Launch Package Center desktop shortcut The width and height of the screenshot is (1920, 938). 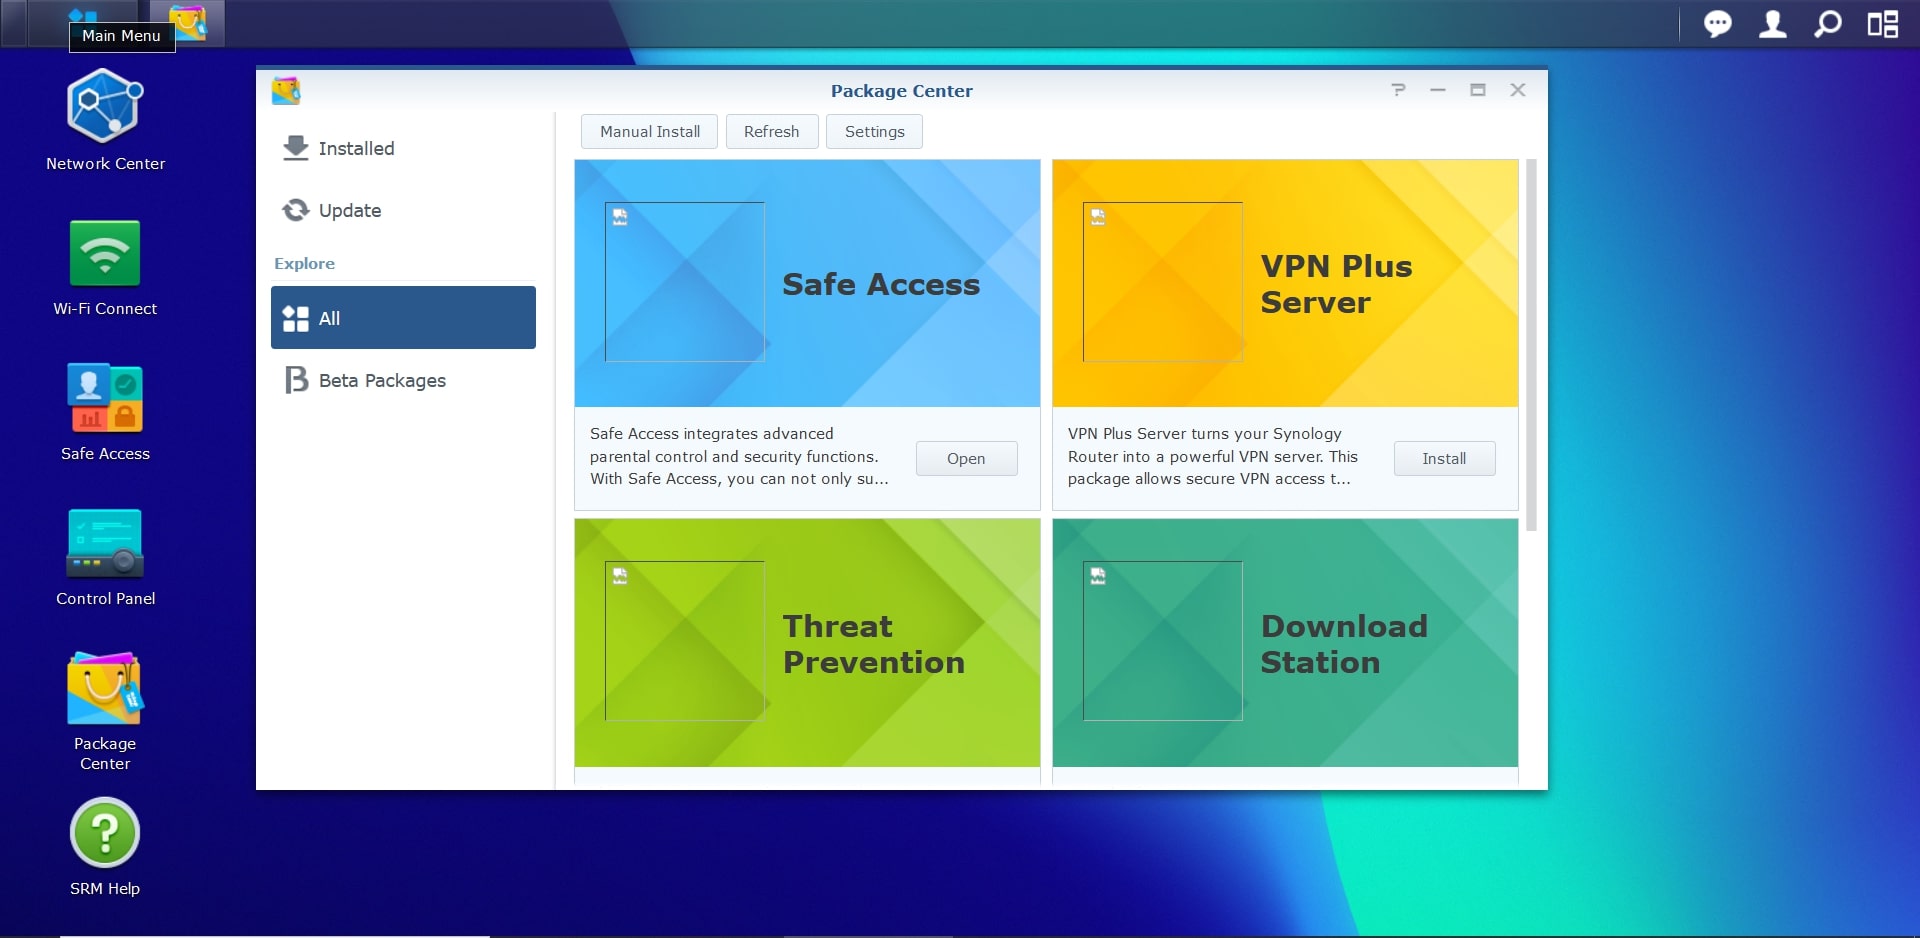(105, 711)
